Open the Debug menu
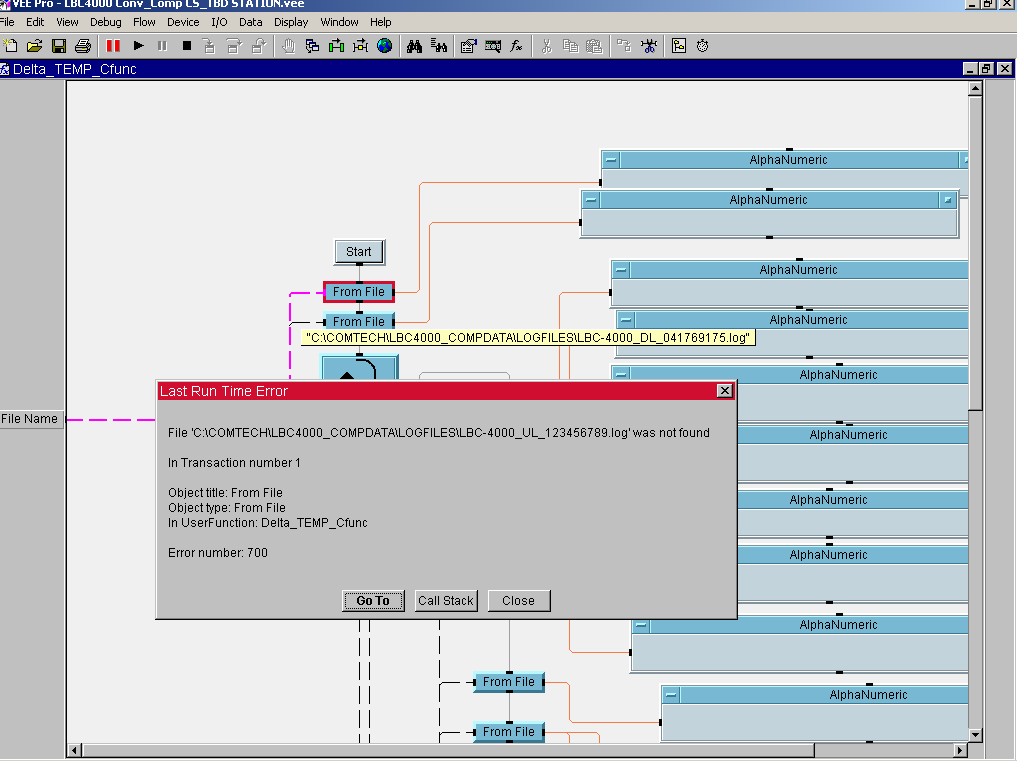 tap(105, 22)
